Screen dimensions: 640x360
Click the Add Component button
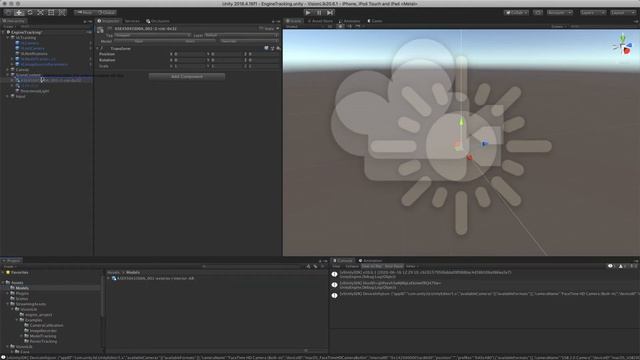pyautogui.click(x=187, y=76)
